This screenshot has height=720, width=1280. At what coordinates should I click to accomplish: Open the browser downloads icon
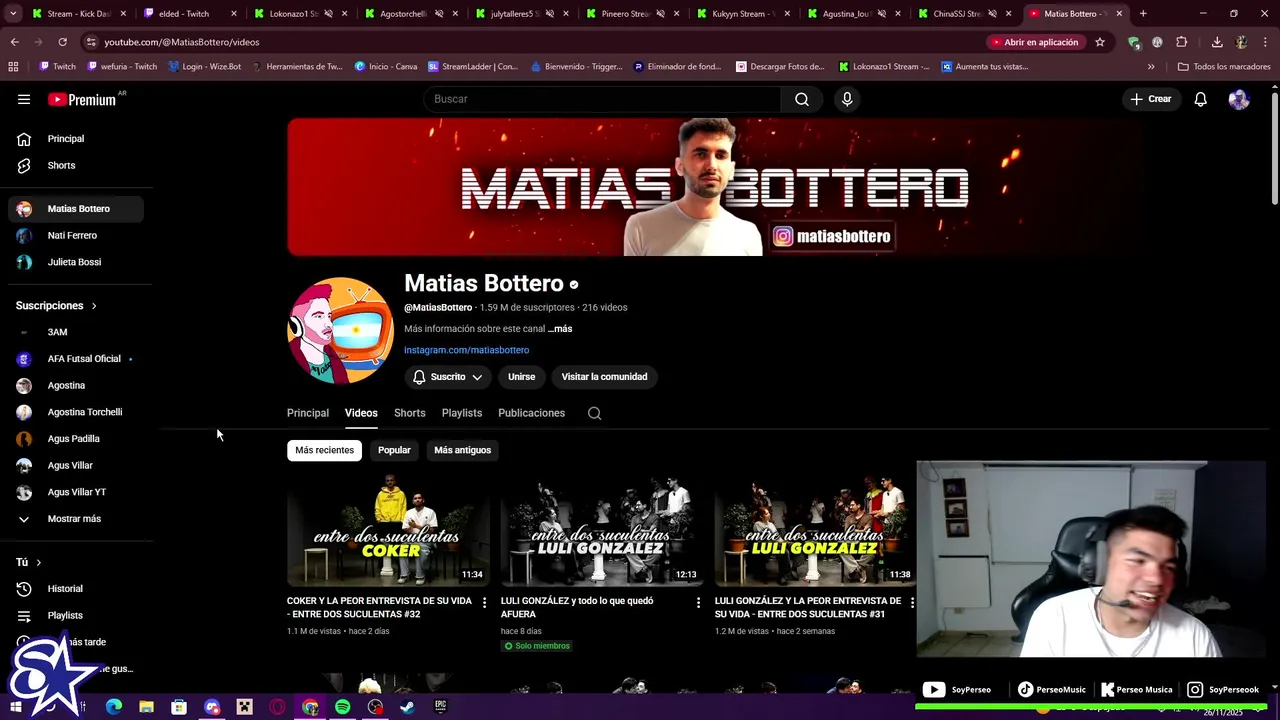[1217, 42]
